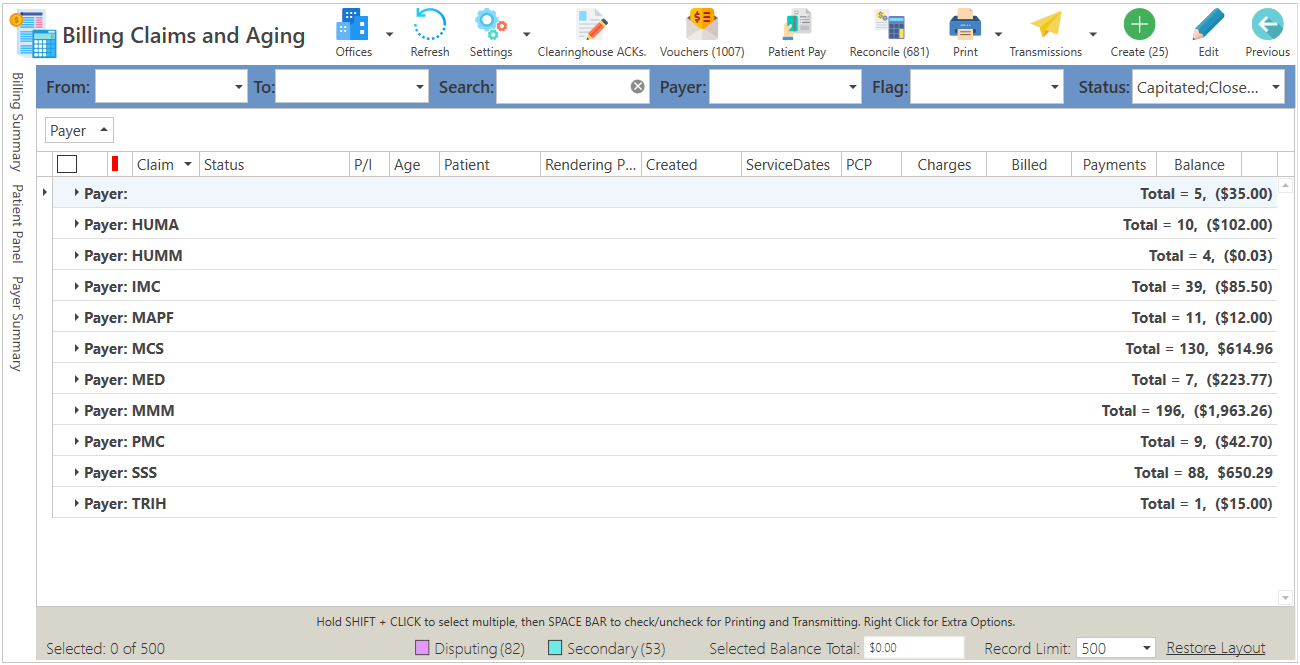This screenshot has width=1300, height=665.
Task: Open the Offices toolbar icon
Action: click(x=353, y=24)
